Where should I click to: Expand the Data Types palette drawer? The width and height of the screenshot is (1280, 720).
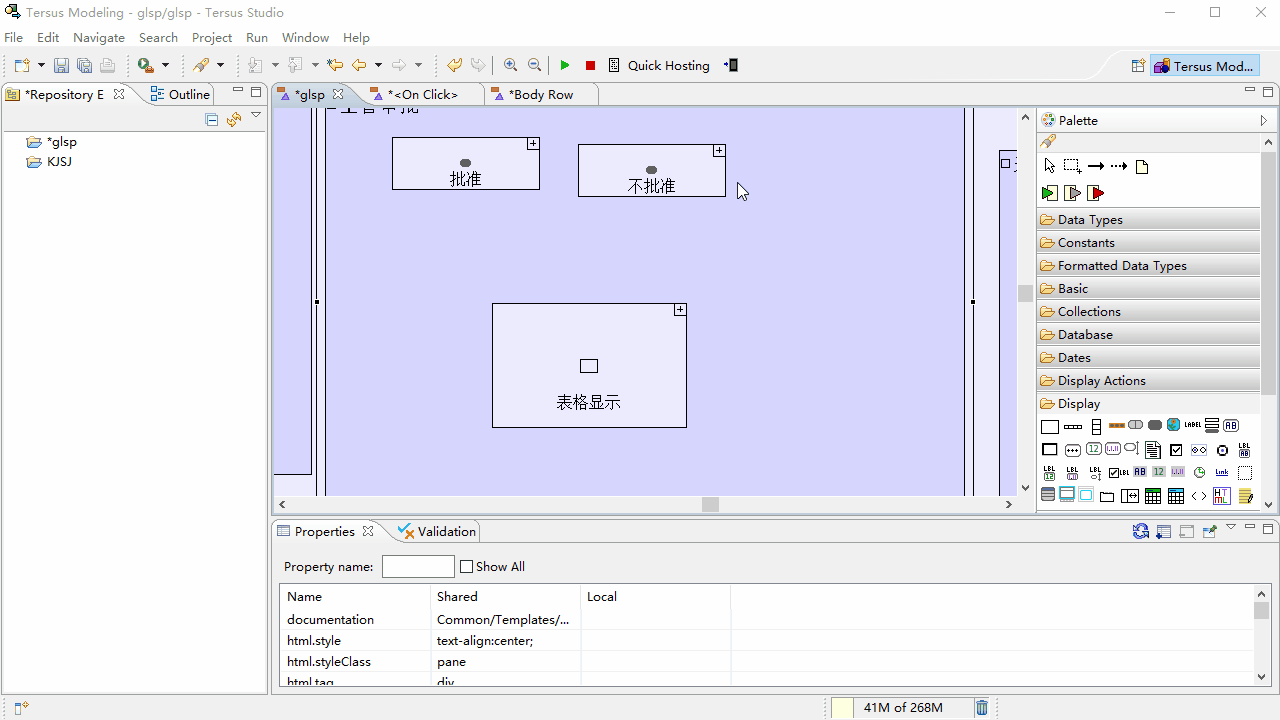click(1149, 219)
